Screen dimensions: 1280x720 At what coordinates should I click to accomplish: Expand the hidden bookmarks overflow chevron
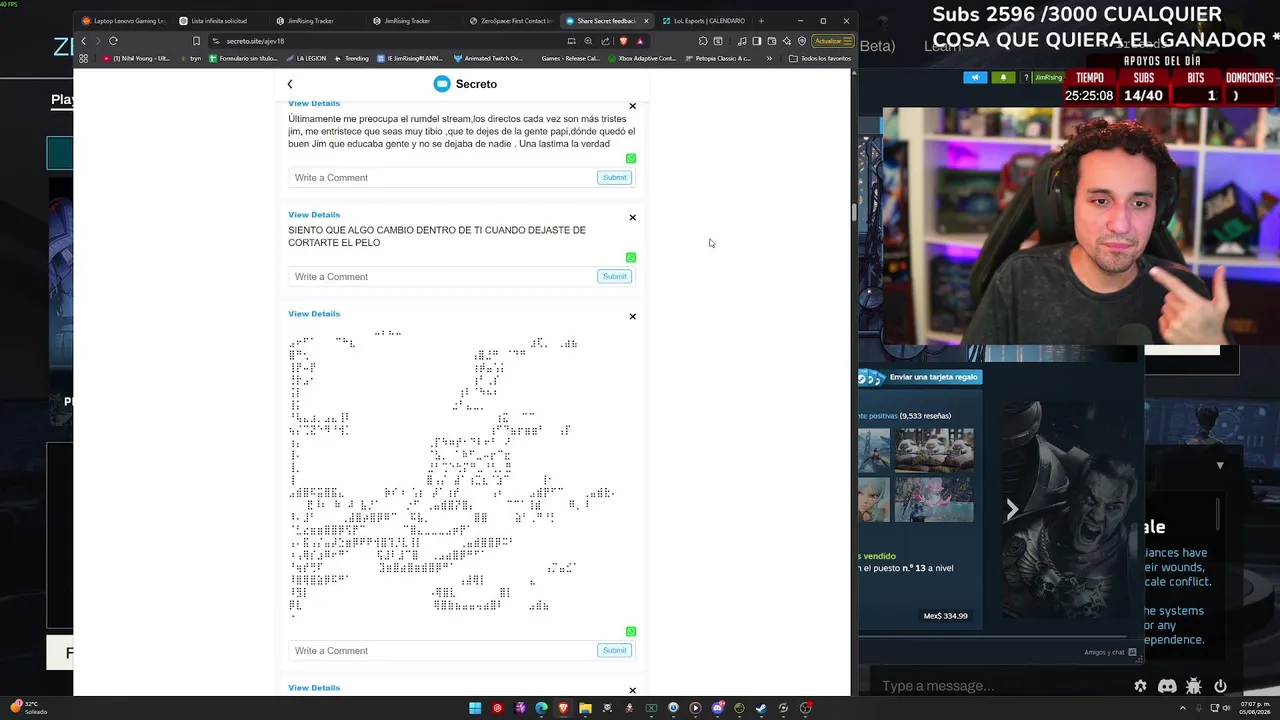pos(769,58)
